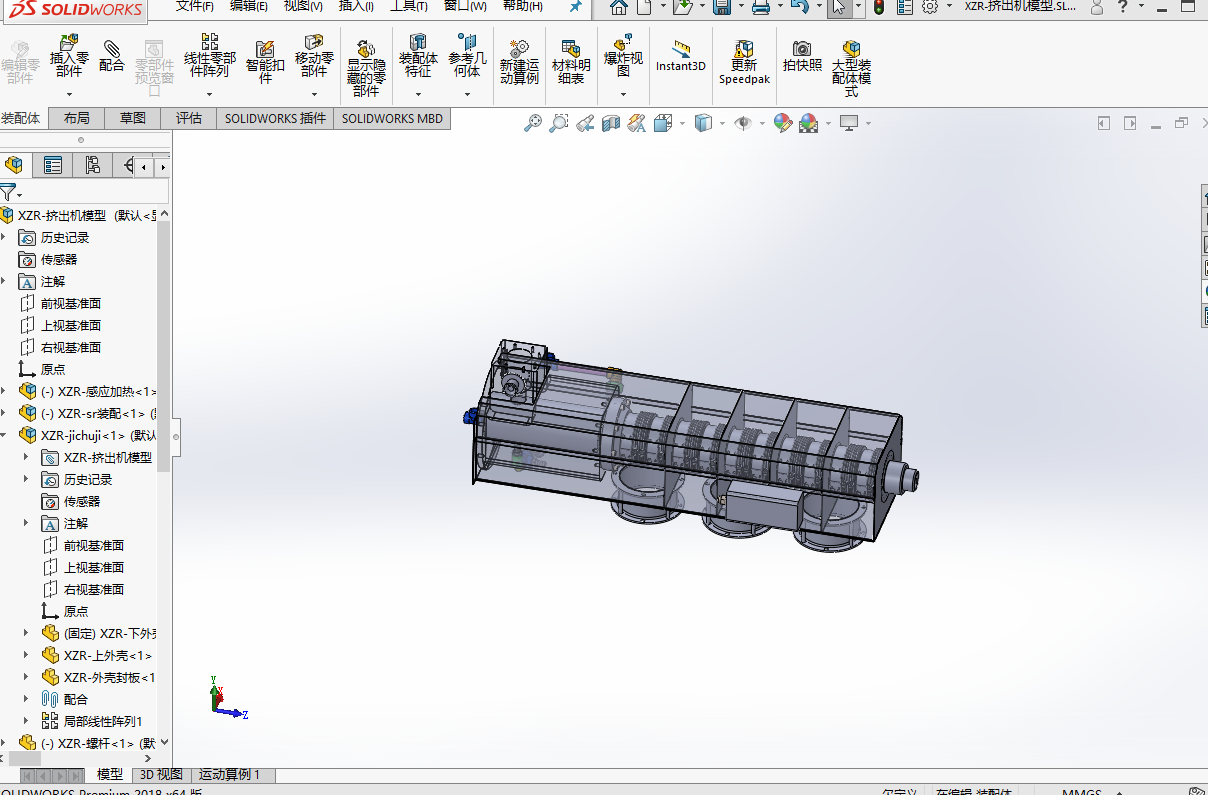Switch to the 评估 tab
1208x795 pixels.
click(189, 118)
